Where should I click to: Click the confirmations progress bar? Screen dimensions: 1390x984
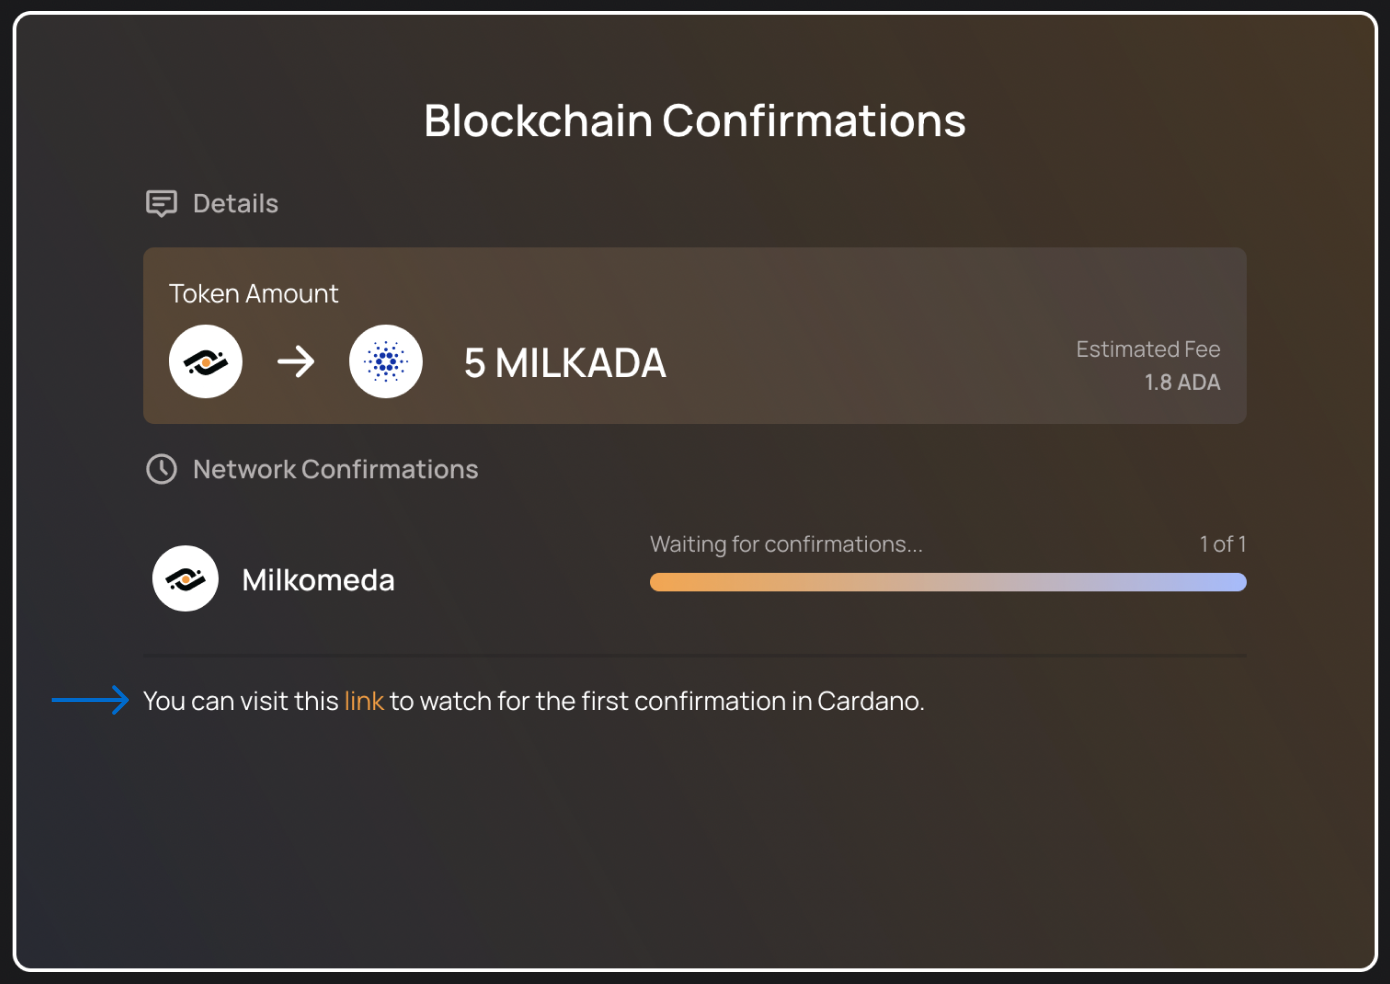(948, 582)
